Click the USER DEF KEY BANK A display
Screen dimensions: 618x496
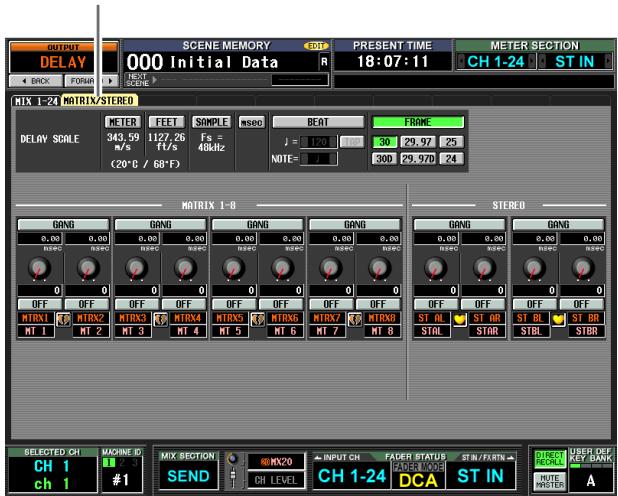pyautogui.click(x=590, y=481)
